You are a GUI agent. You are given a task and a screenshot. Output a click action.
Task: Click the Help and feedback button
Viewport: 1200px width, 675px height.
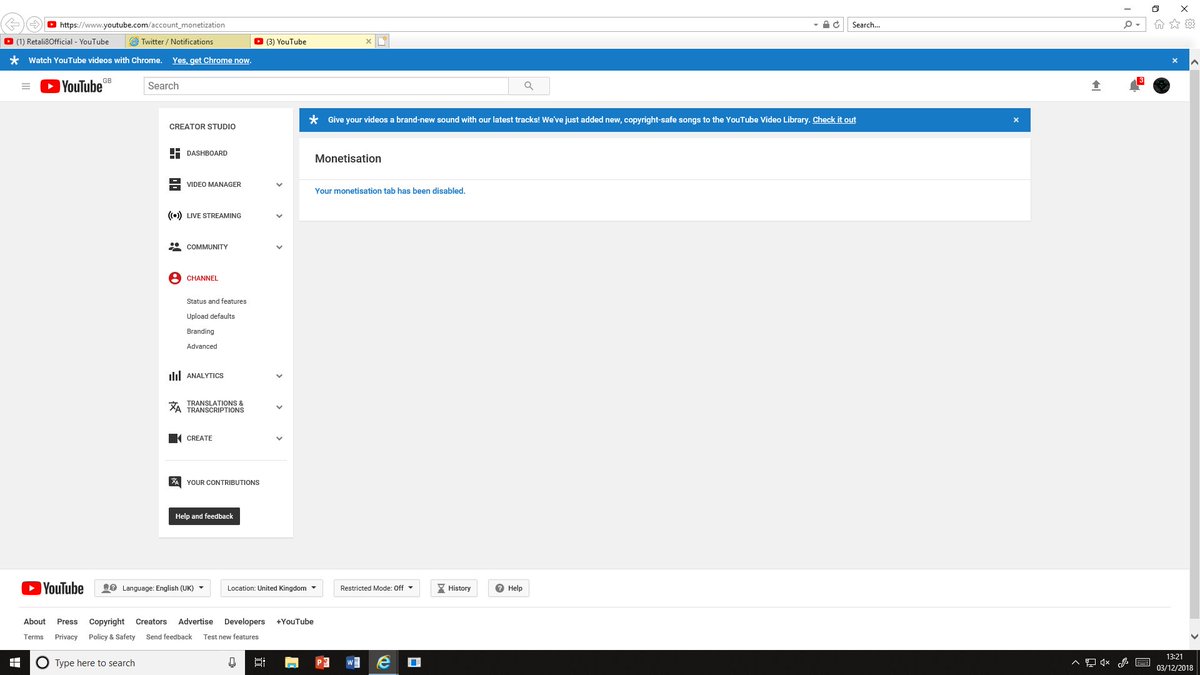(204, 516)
